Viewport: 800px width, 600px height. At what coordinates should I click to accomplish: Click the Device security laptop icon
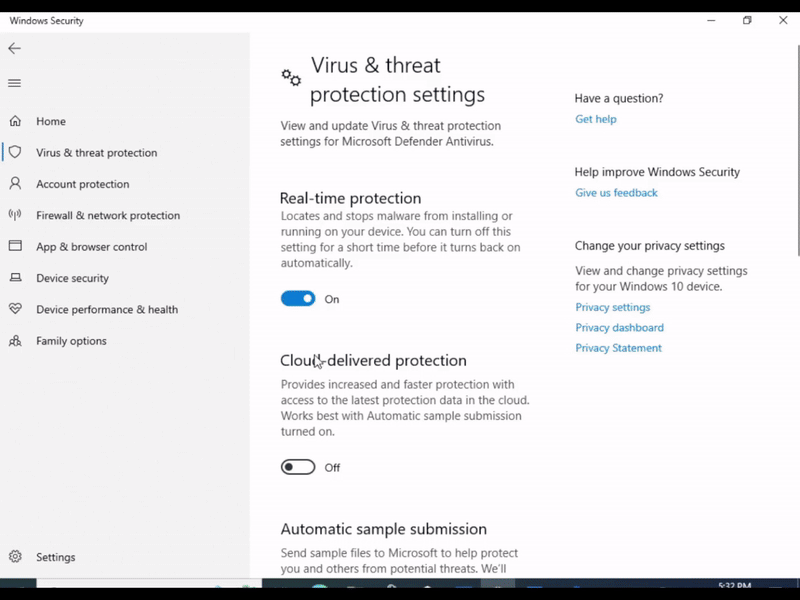pos(15,278)
